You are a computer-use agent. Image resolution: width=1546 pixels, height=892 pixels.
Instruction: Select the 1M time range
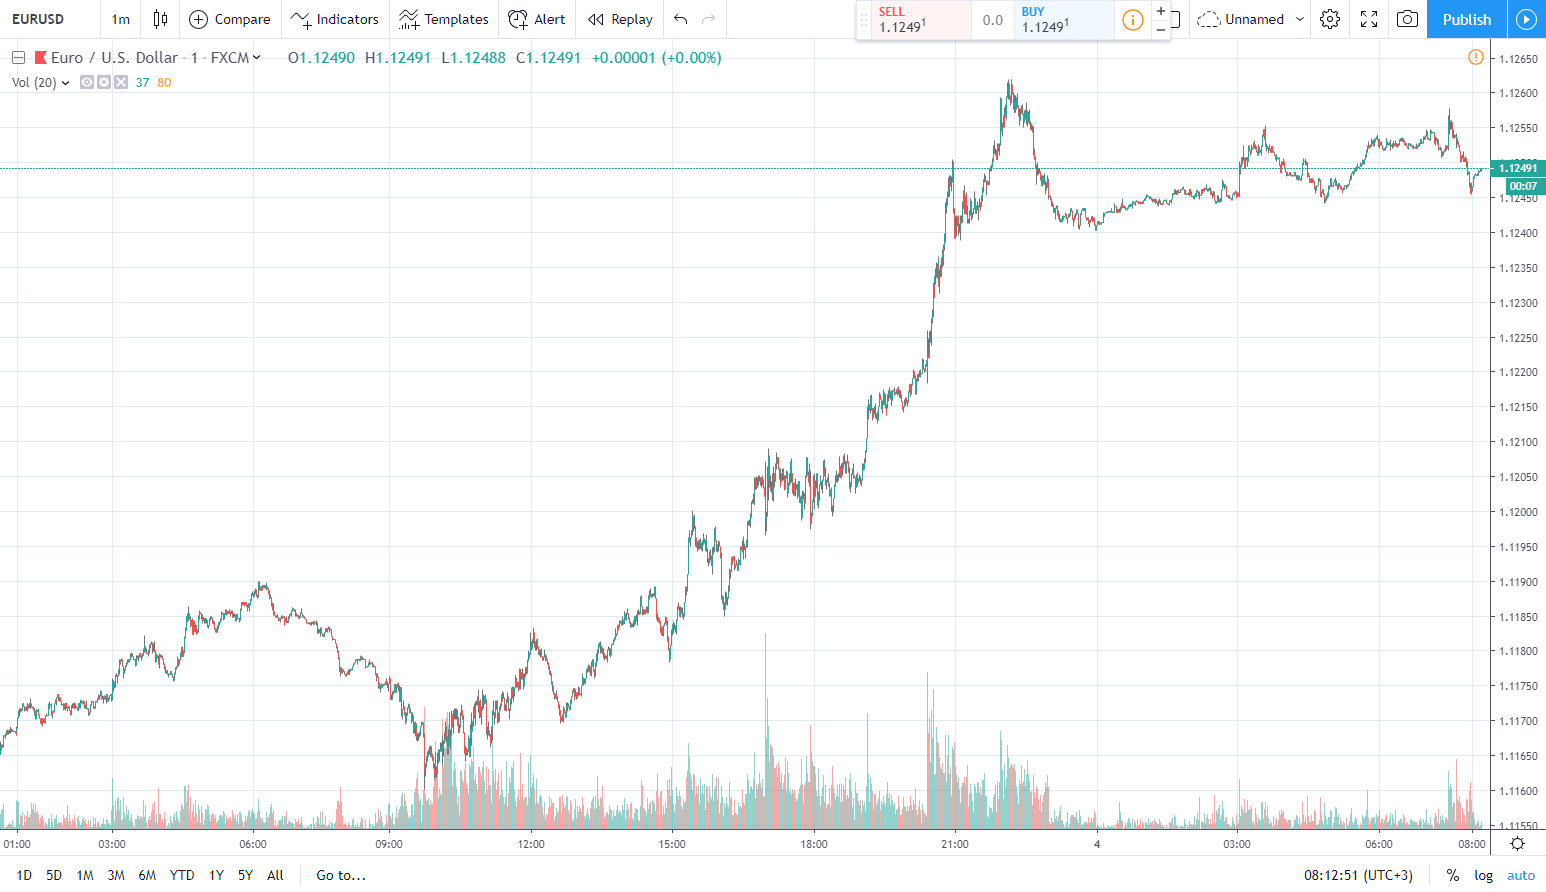pyautogui.click(x=85, y=875)
